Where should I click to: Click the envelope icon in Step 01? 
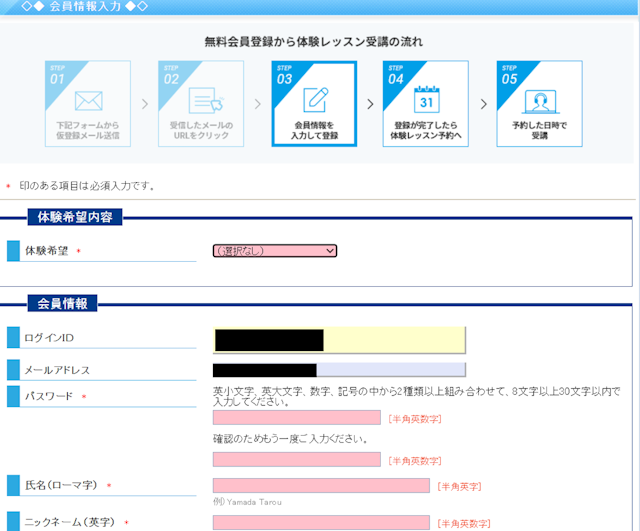tap(89, 101)
